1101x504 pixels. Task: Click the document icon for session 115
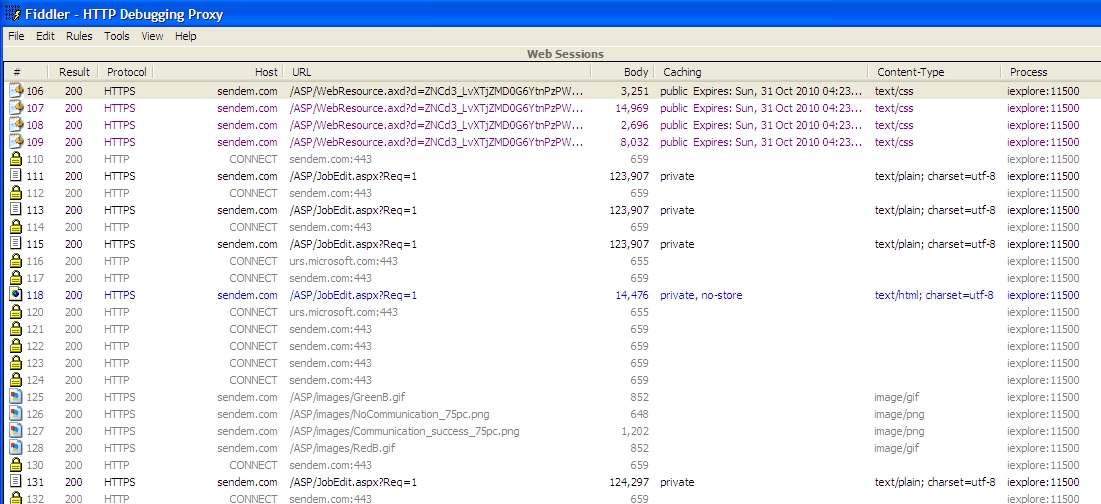pyautogui.click(x=15, y=244)
